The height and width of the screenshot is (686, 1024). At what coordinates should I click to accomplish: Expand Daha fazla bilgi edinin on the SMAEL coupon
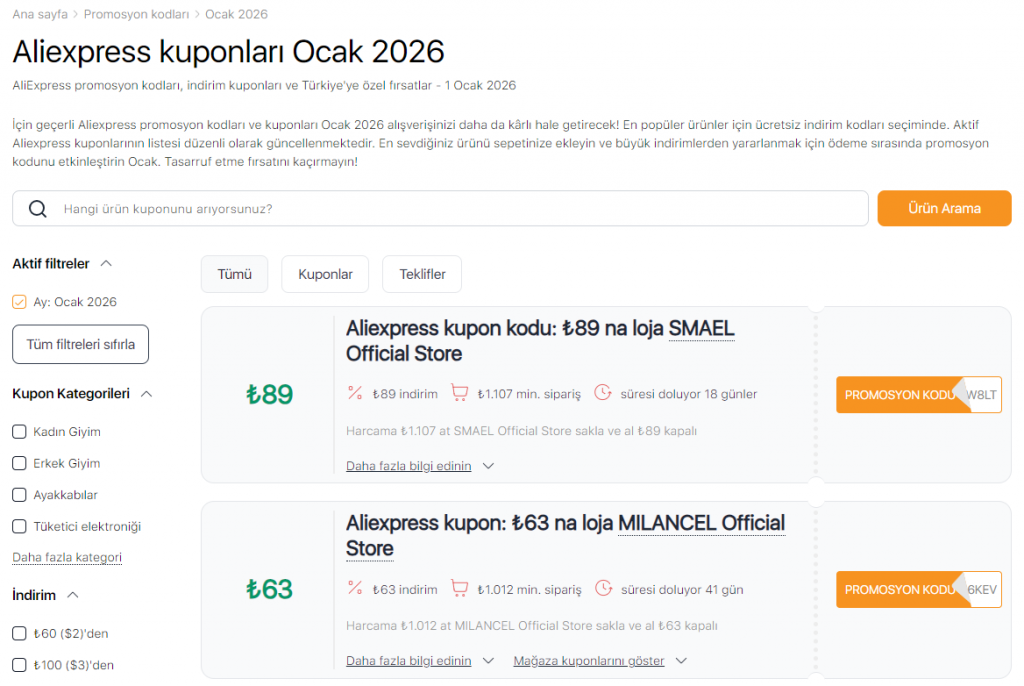pos(408,465)
